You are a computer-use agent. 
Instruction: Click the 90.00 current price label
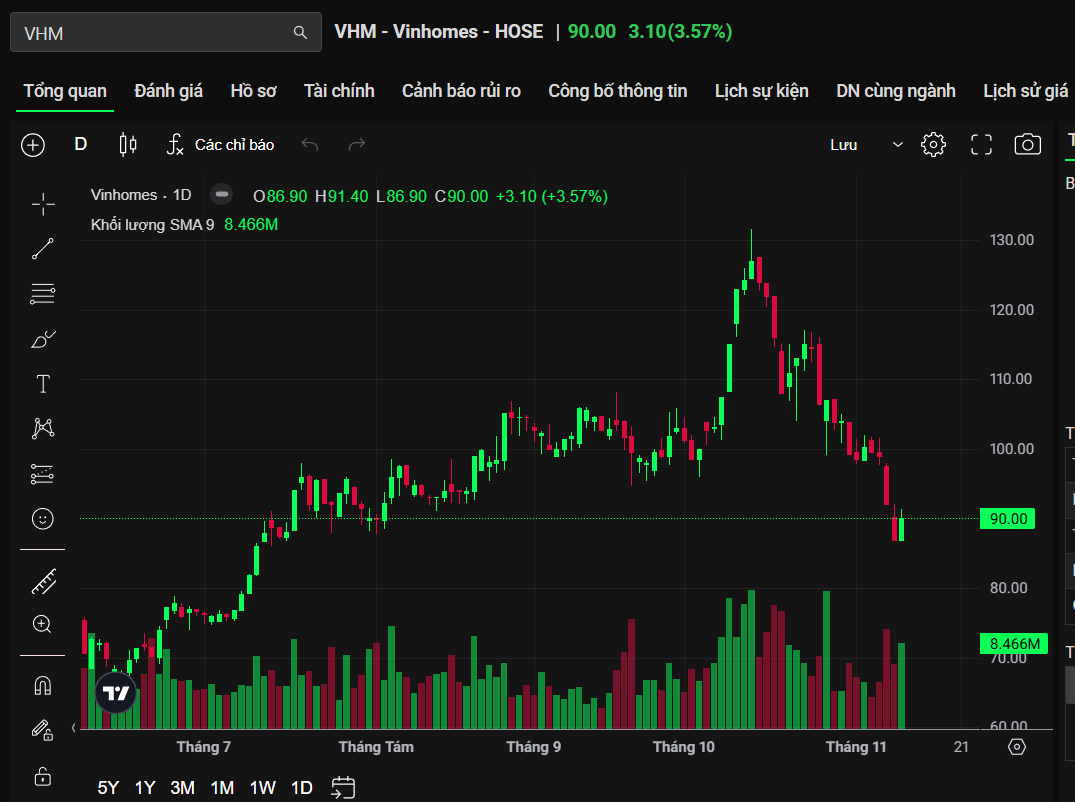tap(1007, 519)
